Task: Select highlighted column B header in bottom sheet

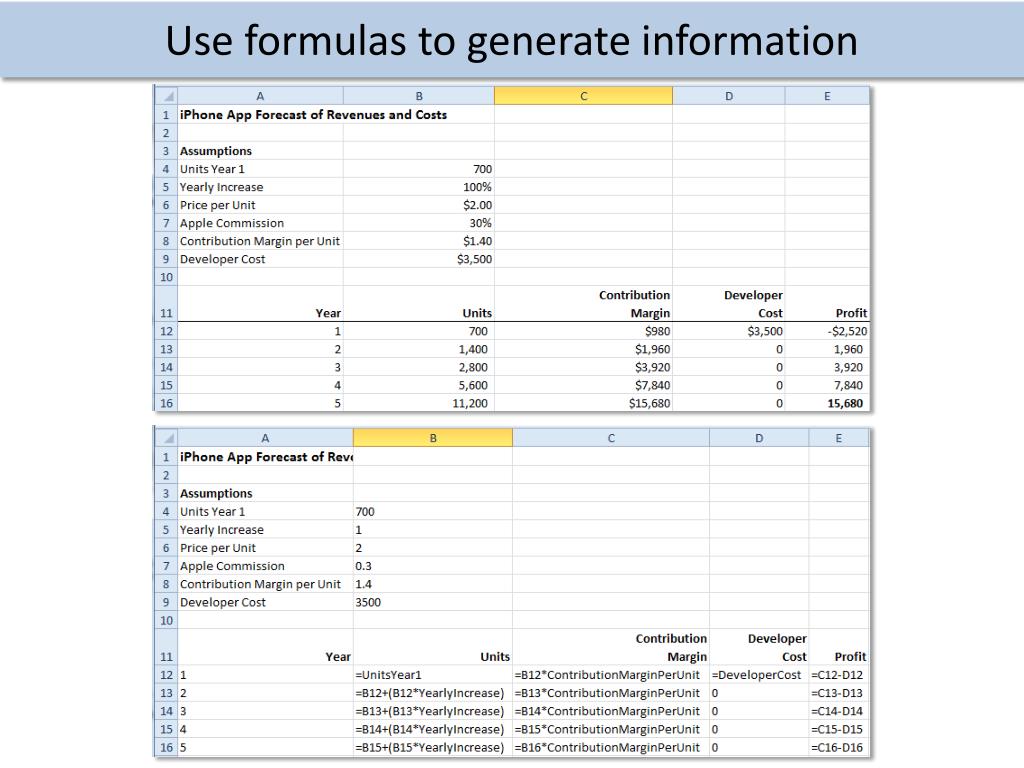Action: pos(433,438)
